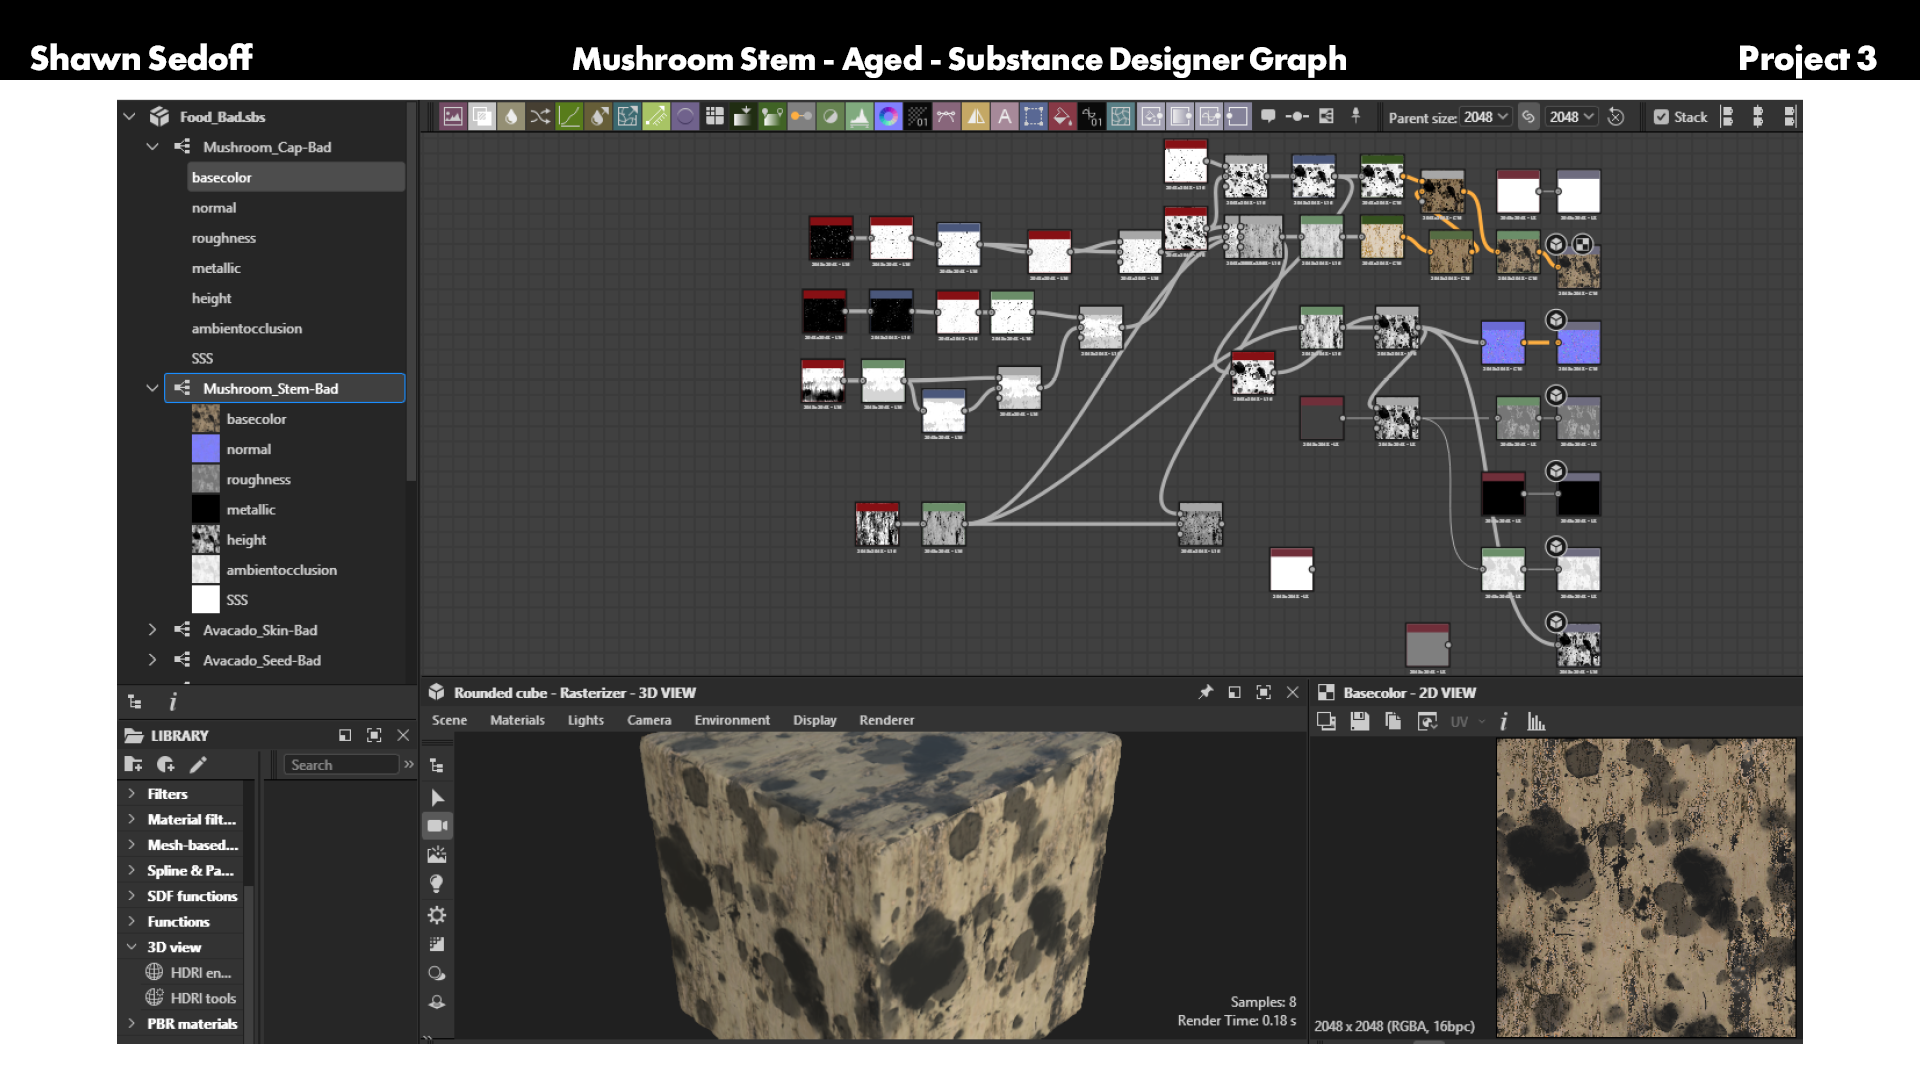
Task: Select the Blend node toolbar icon
Action: [x=482, y=117]
